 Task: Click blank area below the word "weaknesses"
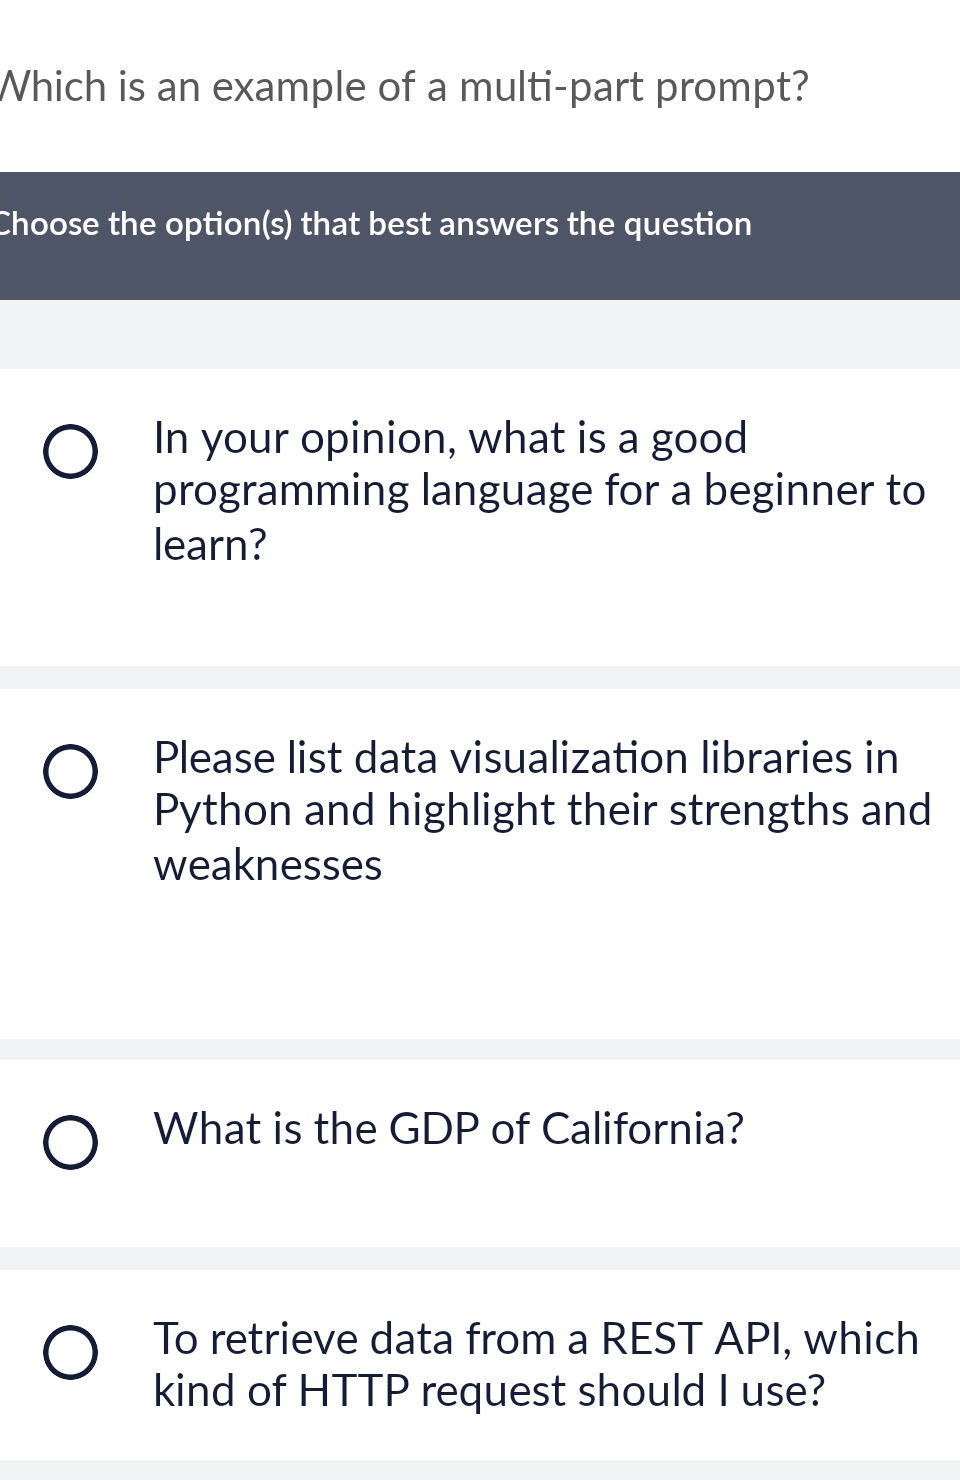click(268, 960)
